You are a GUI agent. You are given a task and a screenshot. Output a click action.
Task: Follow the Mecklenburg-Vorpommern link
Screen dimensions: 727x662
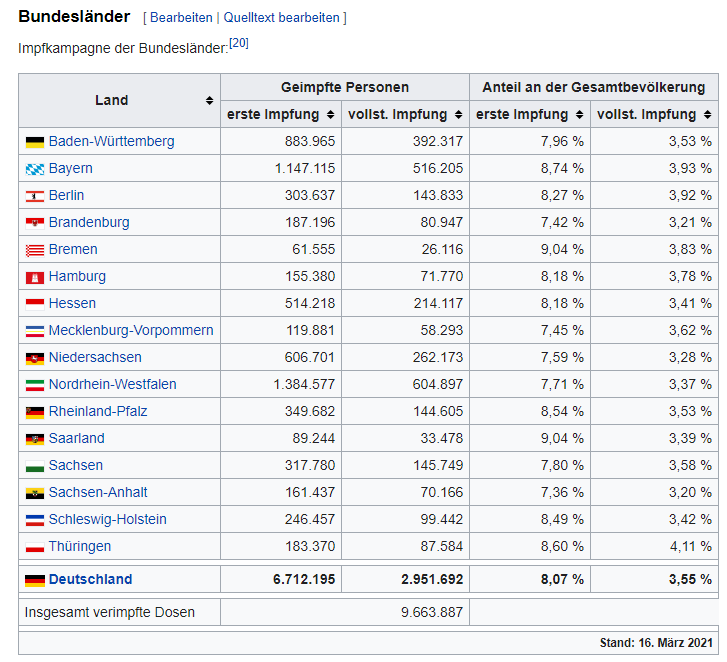click(130, 331)
